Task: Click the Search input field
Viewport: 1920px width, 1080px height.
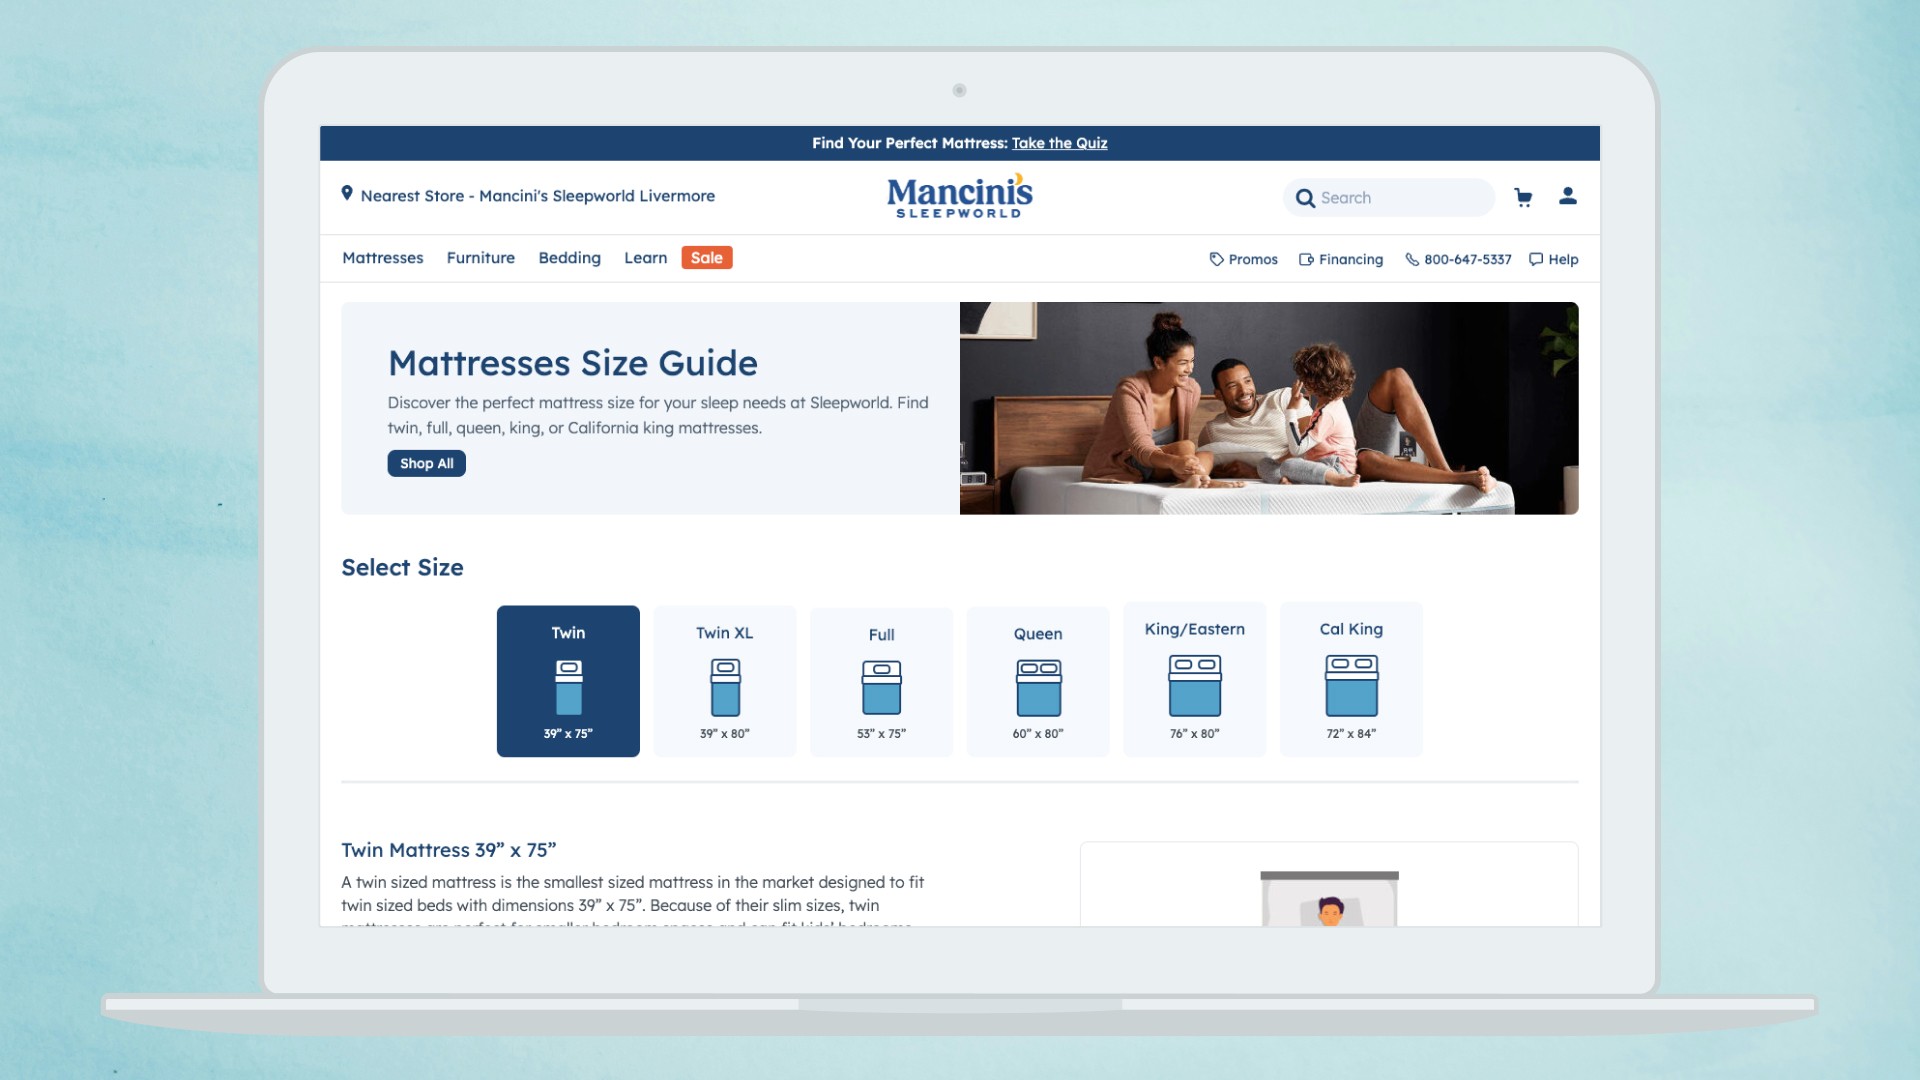Action: (x=1400, y=198)
